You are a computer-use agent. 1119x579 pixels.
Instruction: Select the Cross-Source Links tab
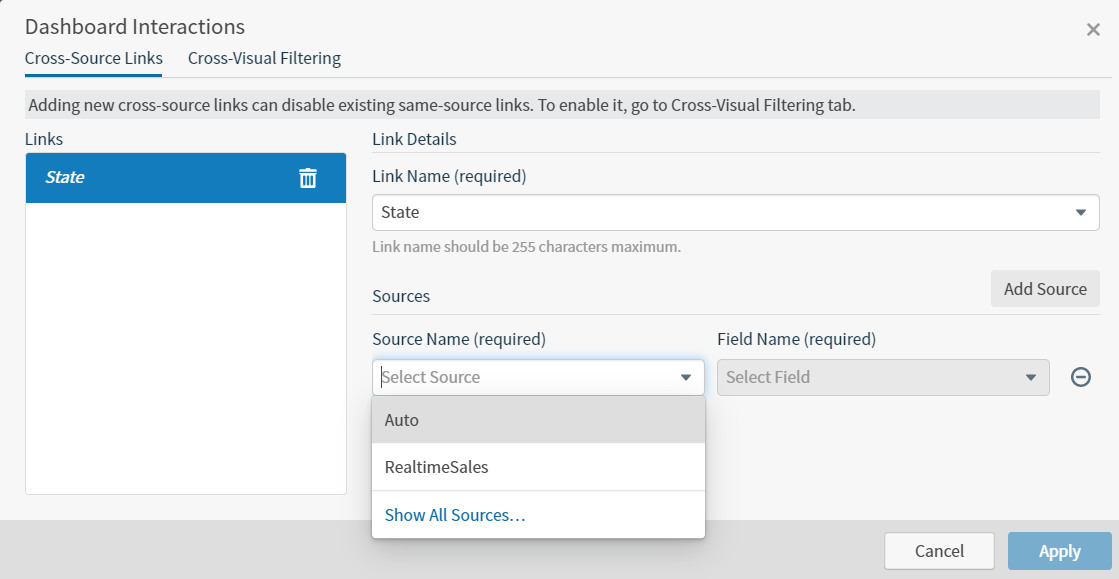pos(93,59)
